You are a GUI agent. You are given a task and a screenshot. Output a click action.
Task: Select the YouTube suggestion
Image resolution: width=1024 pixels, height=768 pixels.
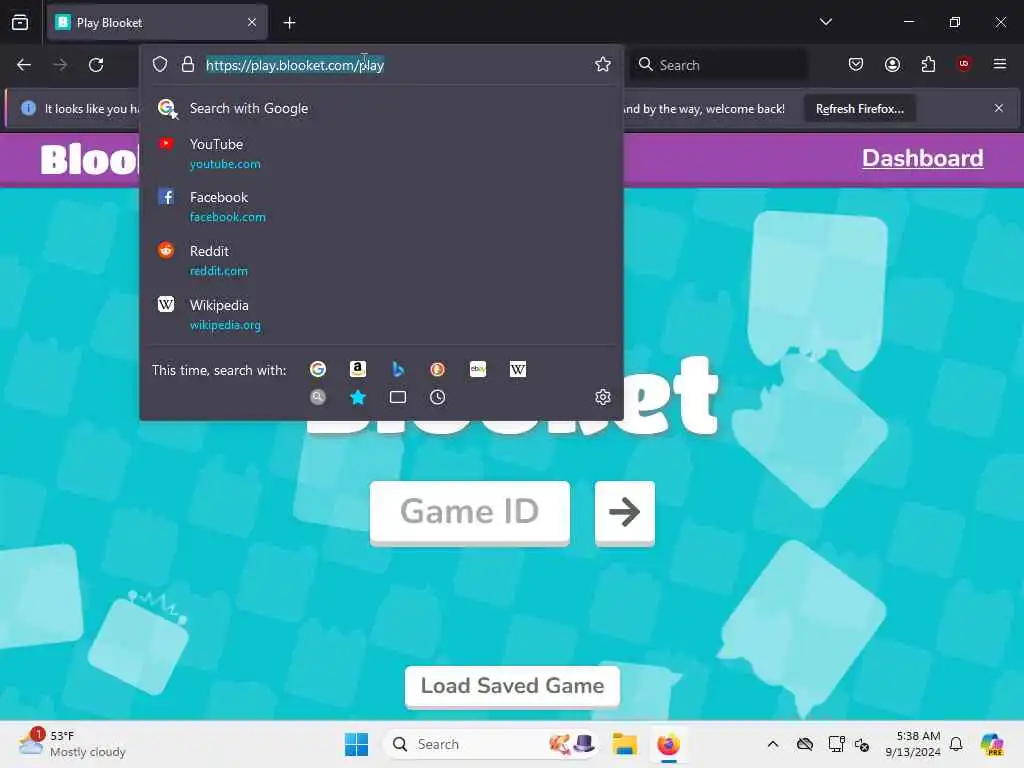point(381,153)
